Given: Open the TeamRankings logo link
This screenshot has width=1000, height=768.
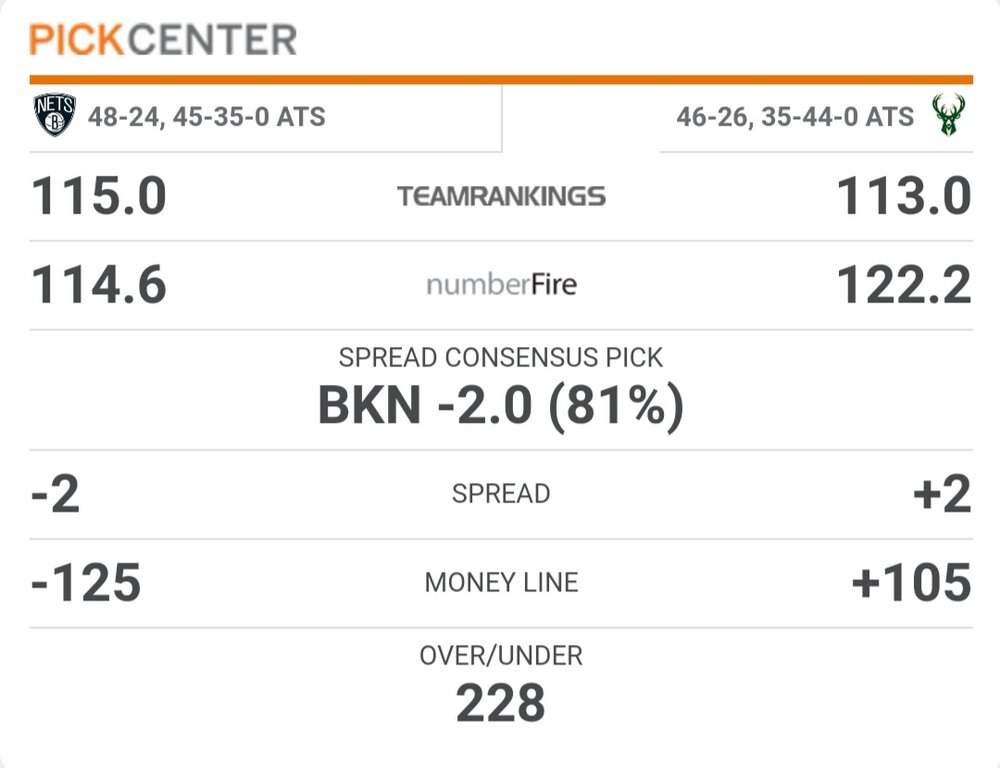Looking at the screenshot, I should [x=501, y=196].
